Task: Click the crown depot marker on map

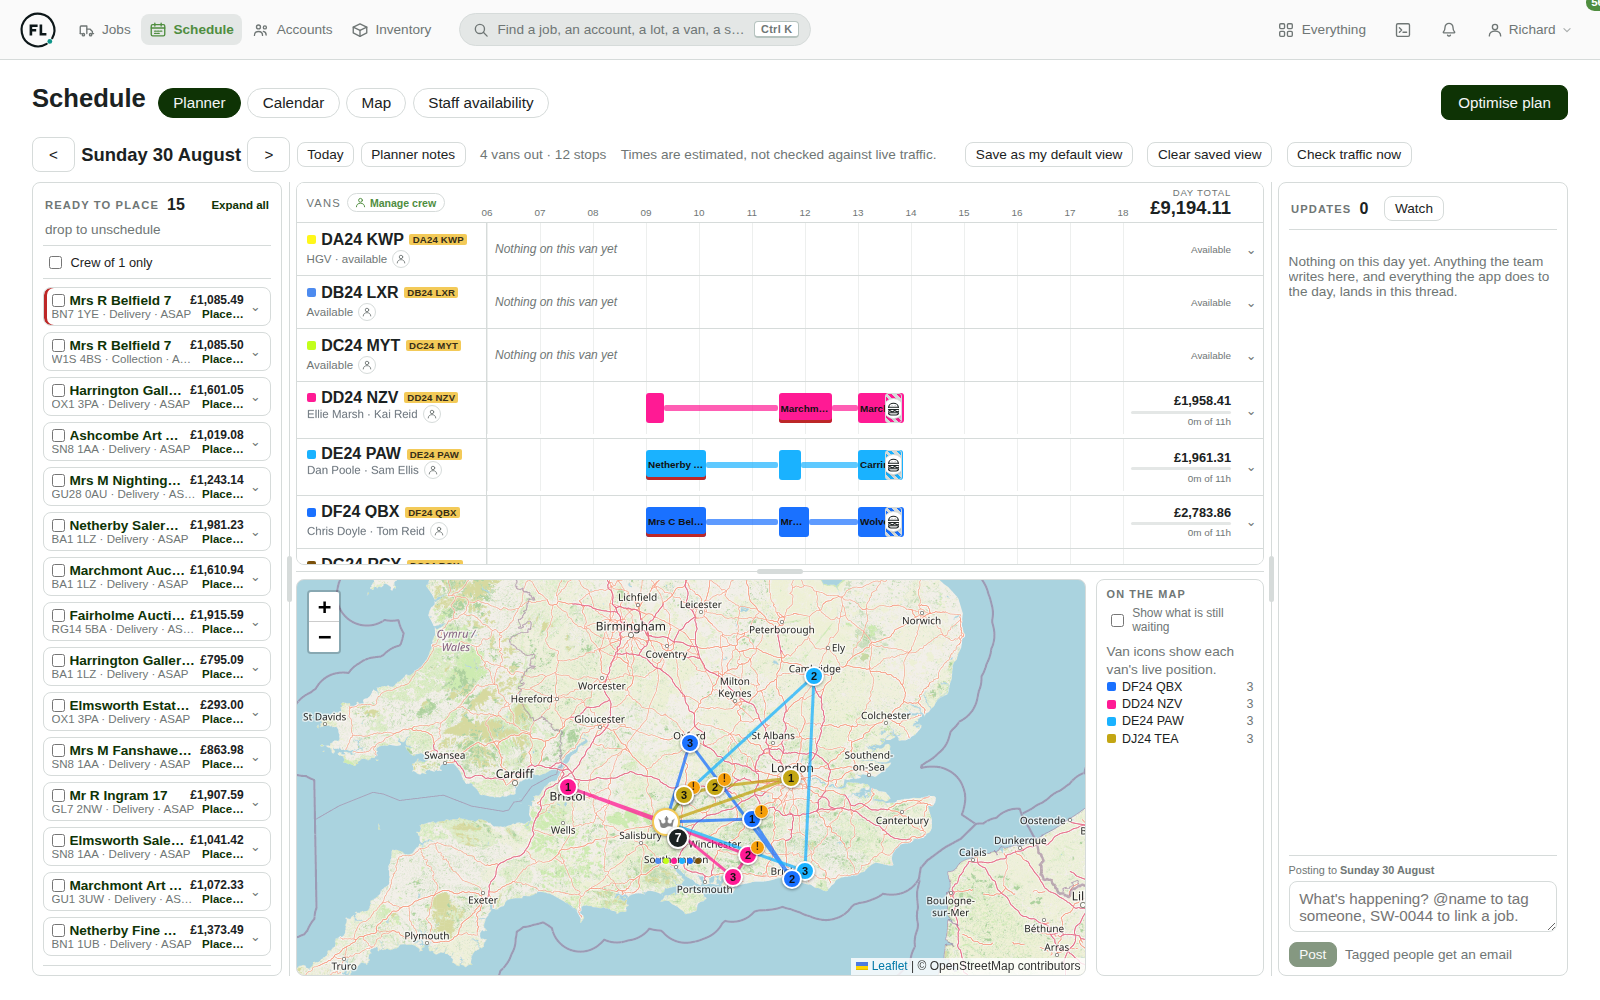Action: pyautogui.click(x=666, y=822)
